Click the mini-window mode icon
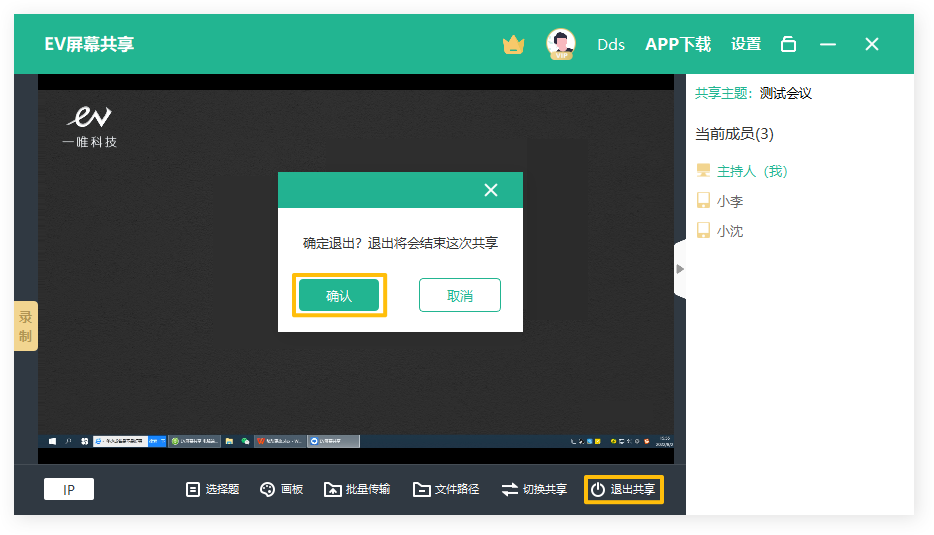 pyautogui.click(x=789, y=44)
